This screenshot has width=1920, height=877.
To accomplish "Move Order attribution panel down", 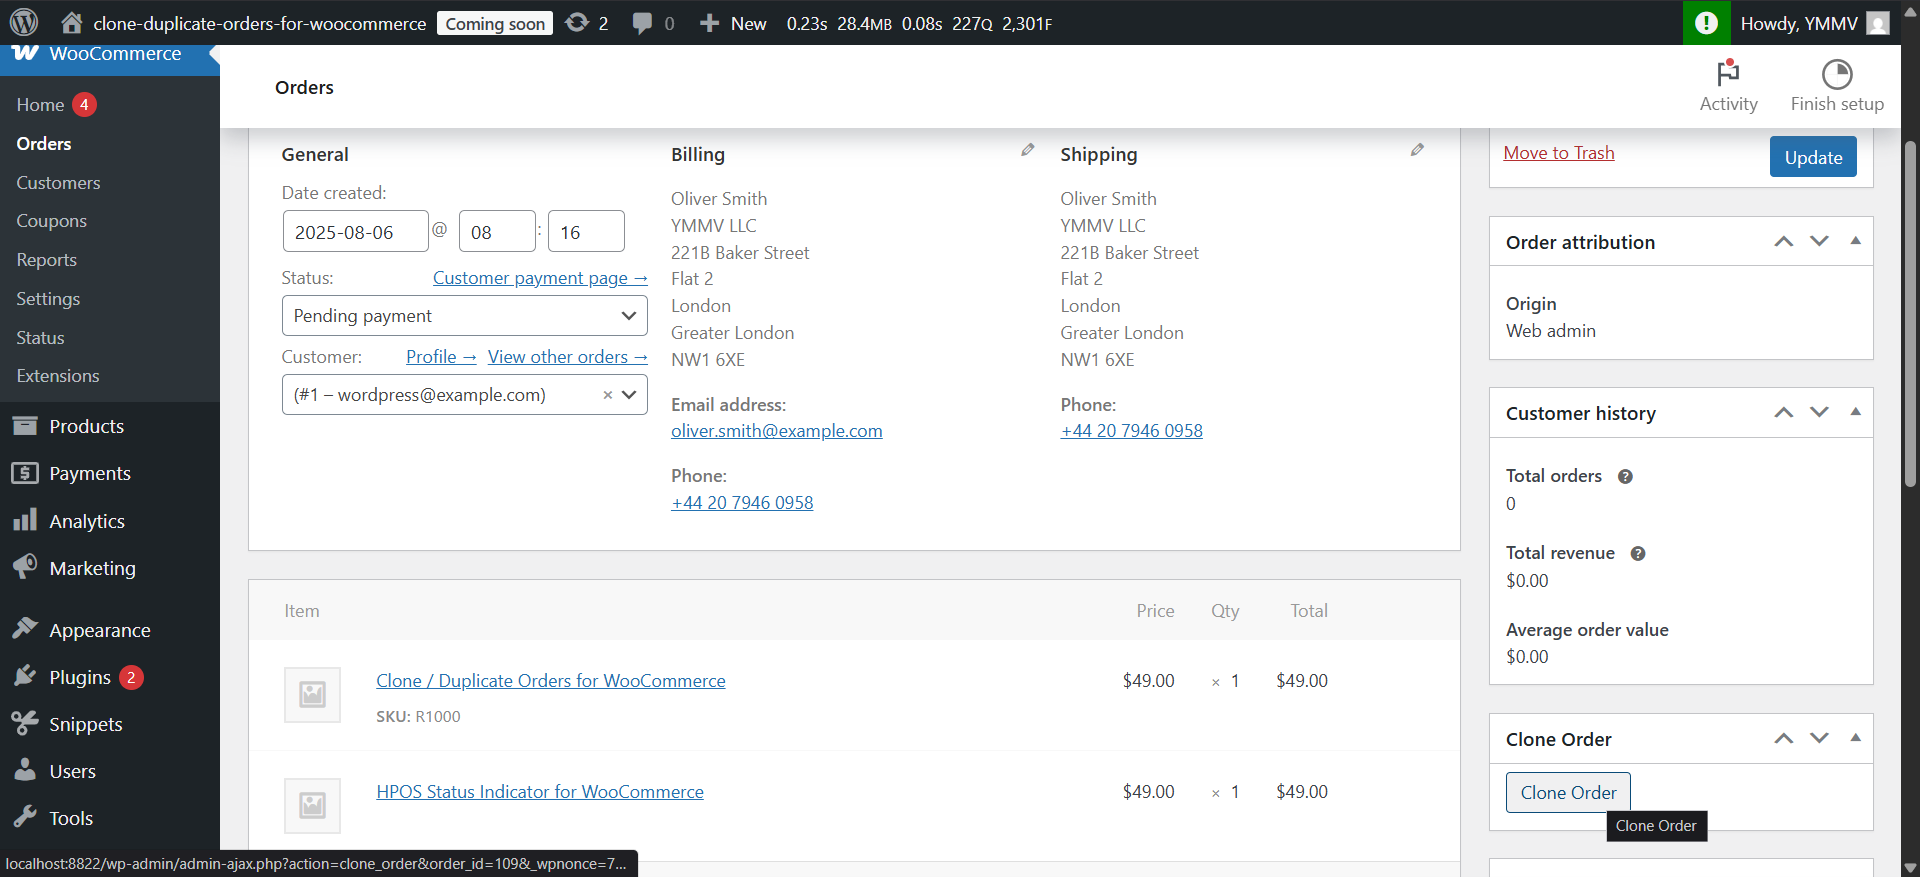I will coord(1819,241).
